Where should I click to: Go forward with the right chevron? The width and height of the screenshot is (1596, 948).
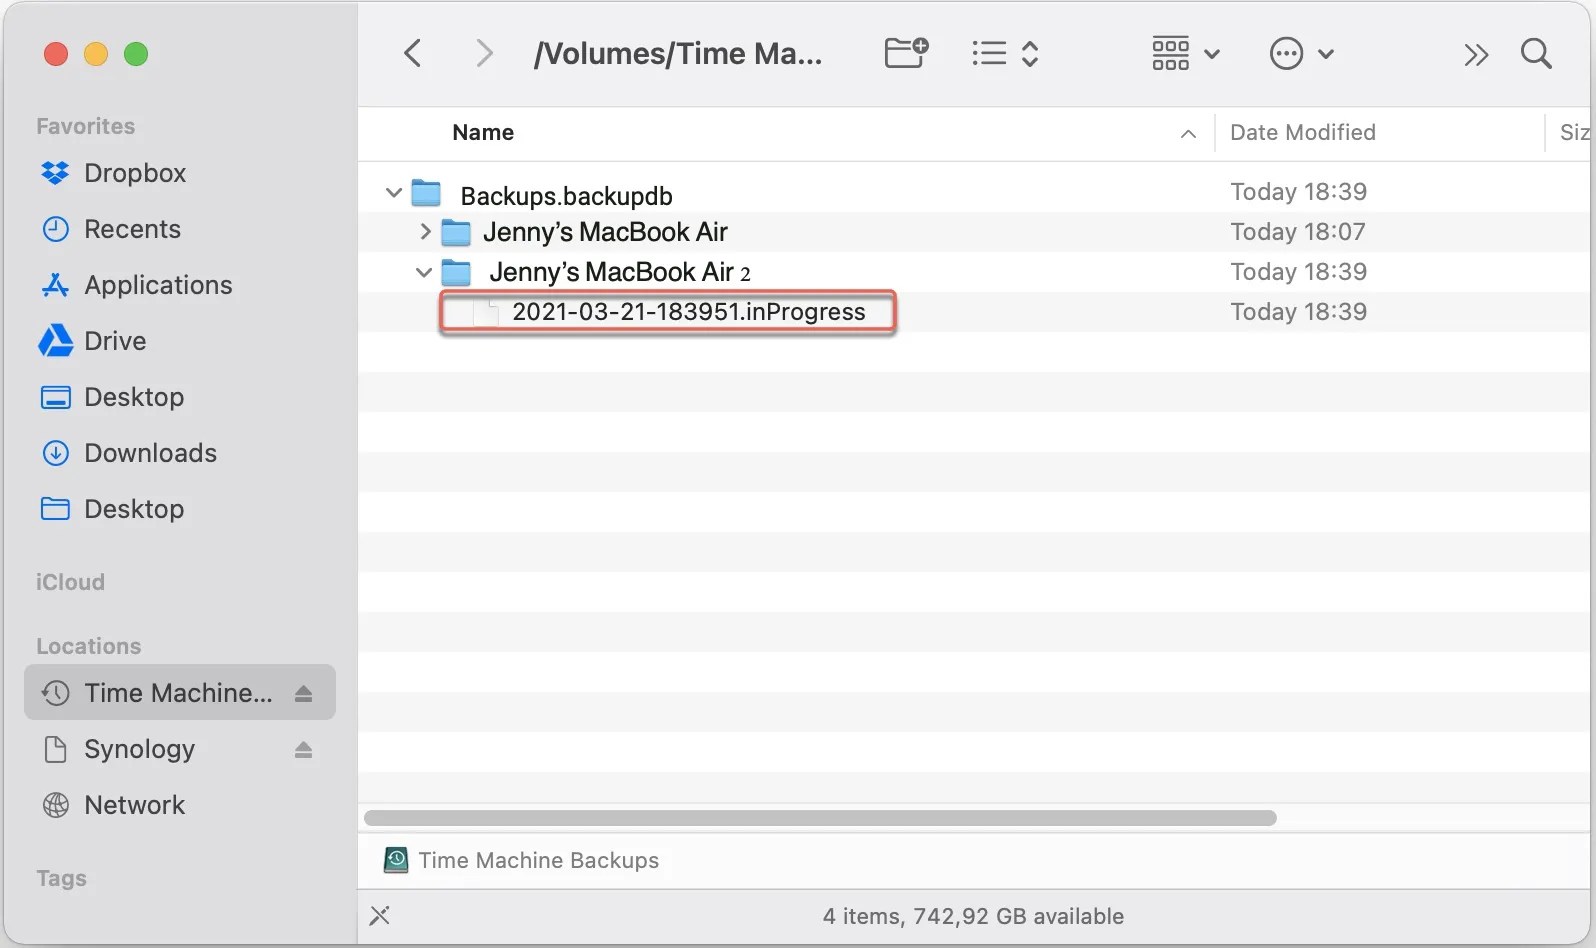(484, 53)
